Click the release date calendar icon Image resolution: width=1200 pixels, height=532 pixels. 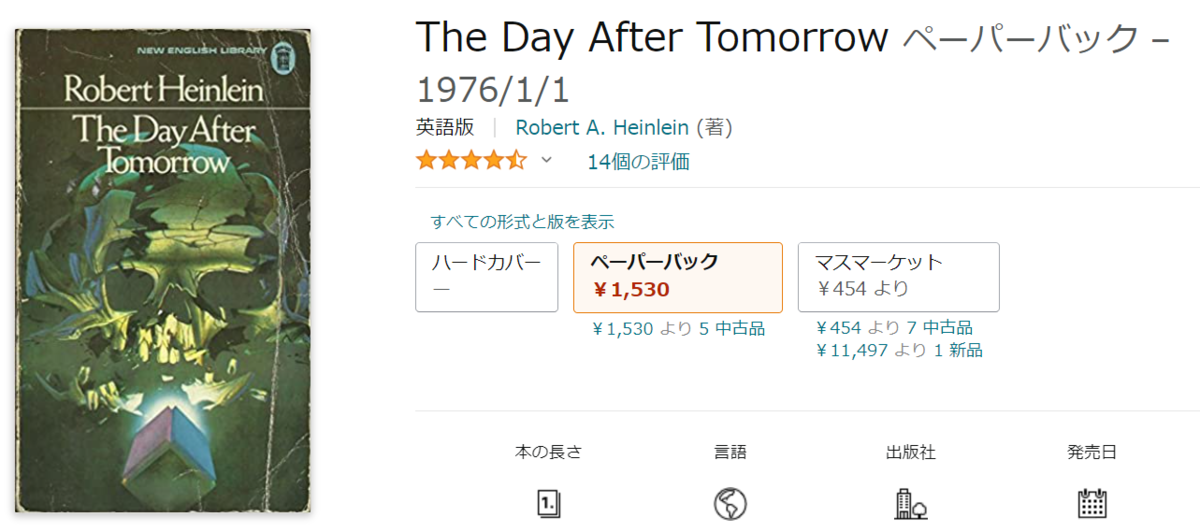point(1091,503)
